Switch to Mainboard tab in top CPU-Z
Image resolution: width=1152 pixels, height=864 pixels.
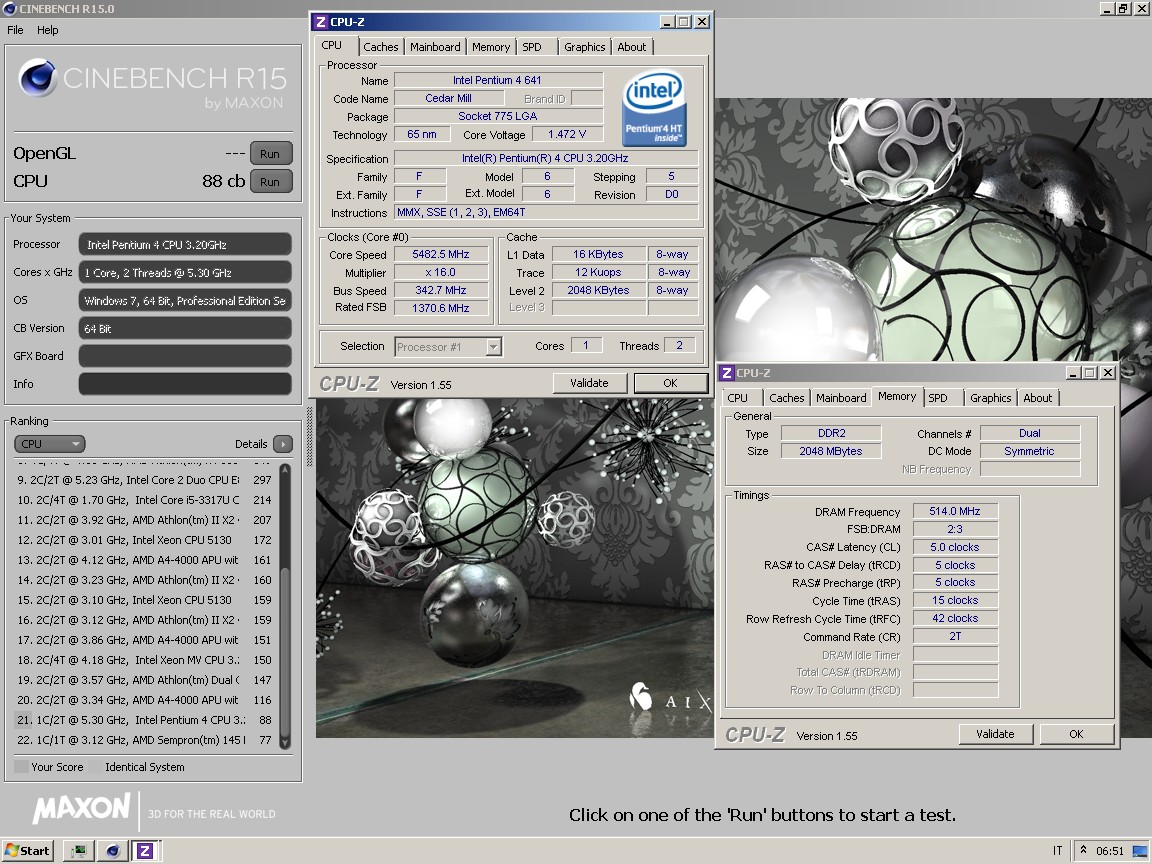tap(435, 47)
